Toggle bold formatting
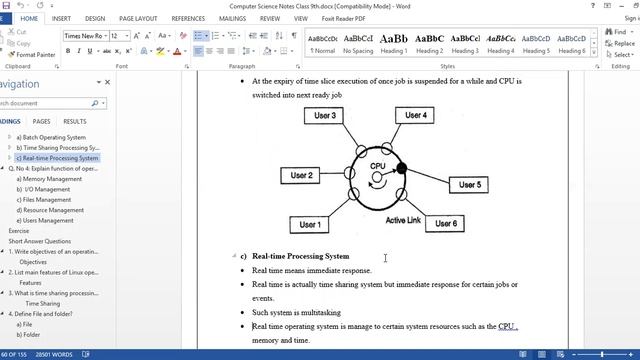Image resolution: width=640 pixels, height=360 pixels. (68, 51)
